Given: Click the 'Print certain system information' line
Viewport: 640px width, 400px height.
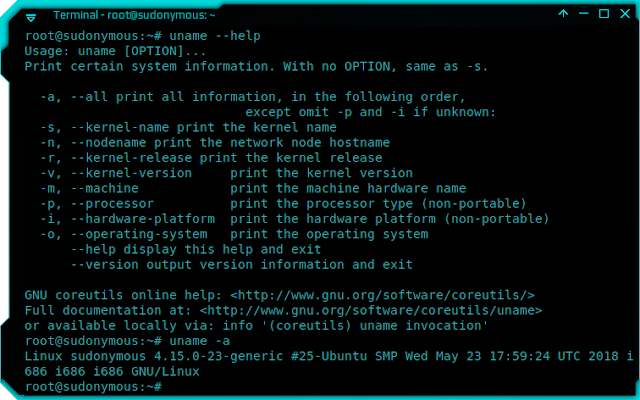Looking at the screenshot, I should (x=256, y=66).
